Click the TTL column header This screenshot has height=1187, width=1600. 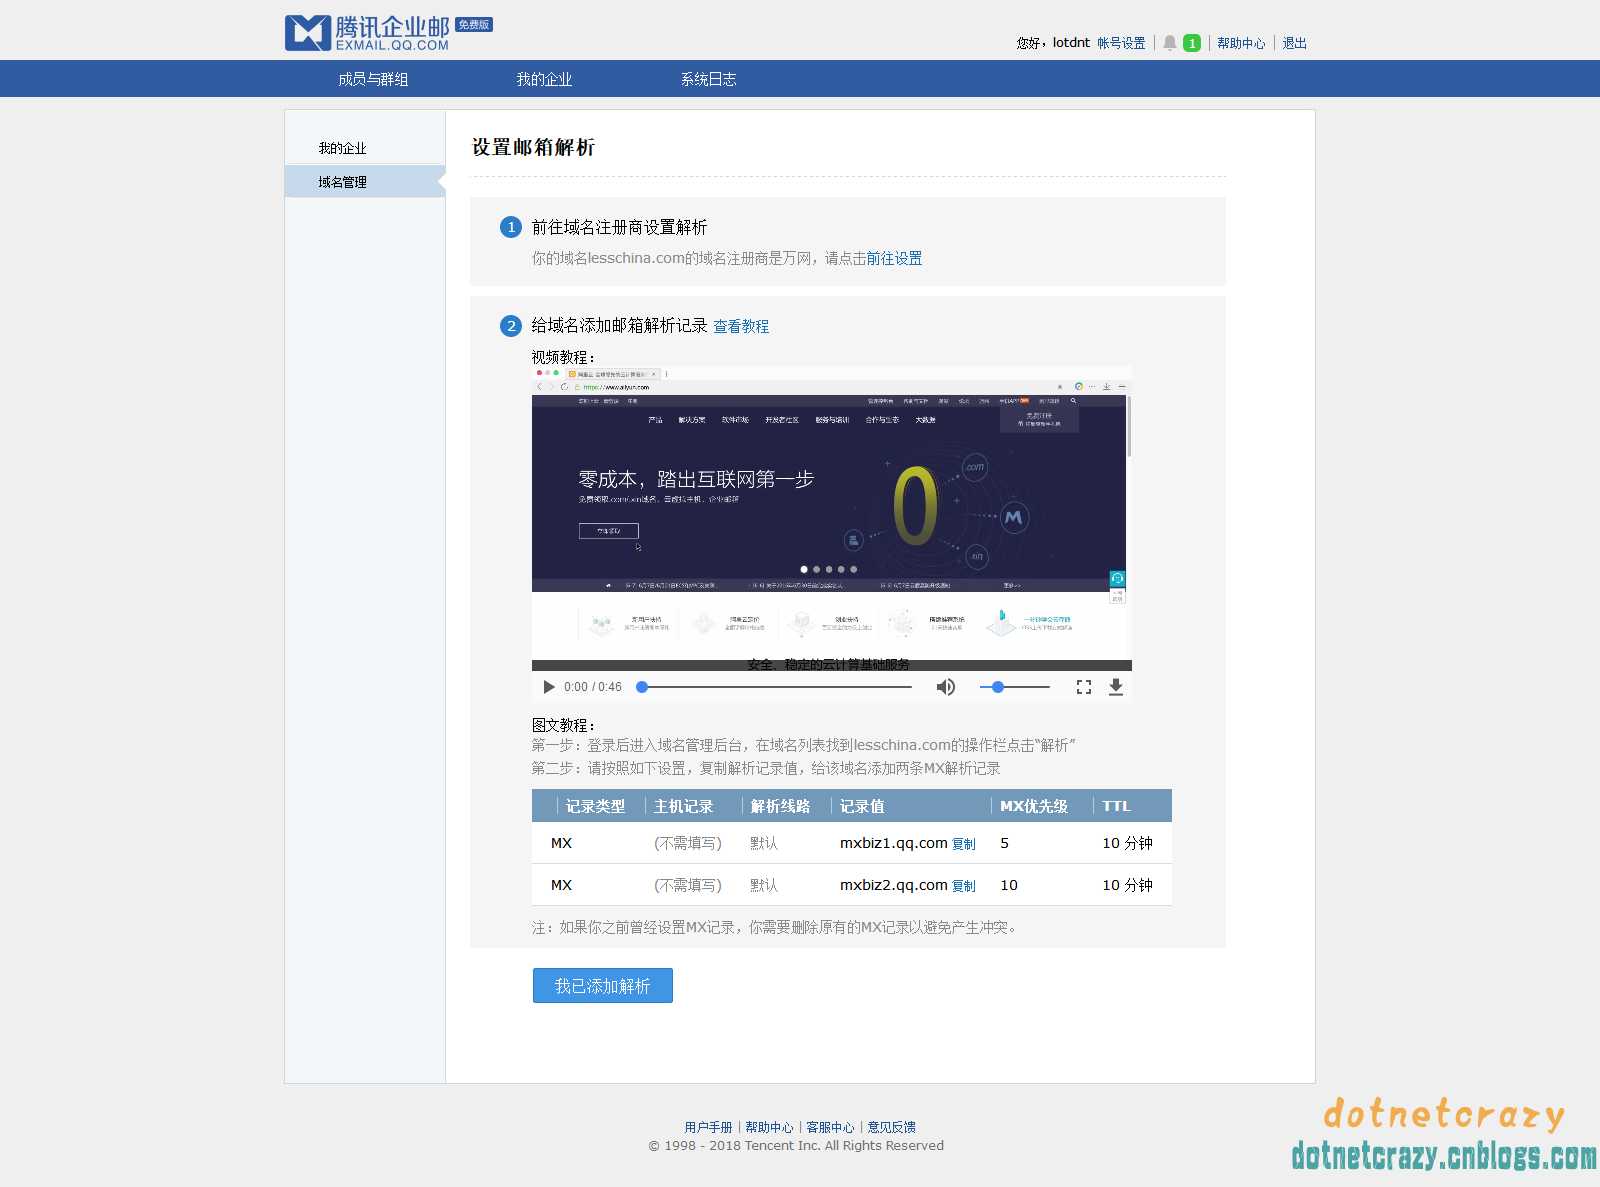click(x=1116, y=806)
